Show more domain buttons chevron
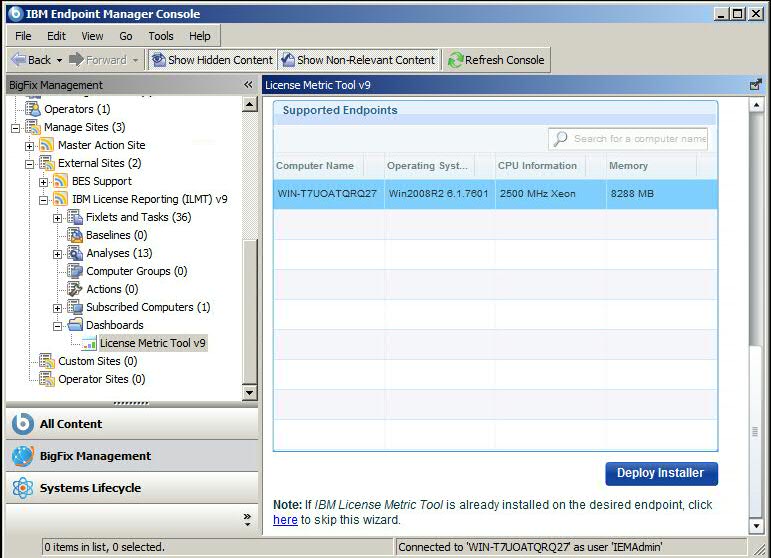The width and height of the screenshot is (771, 558). click(247, 520)
